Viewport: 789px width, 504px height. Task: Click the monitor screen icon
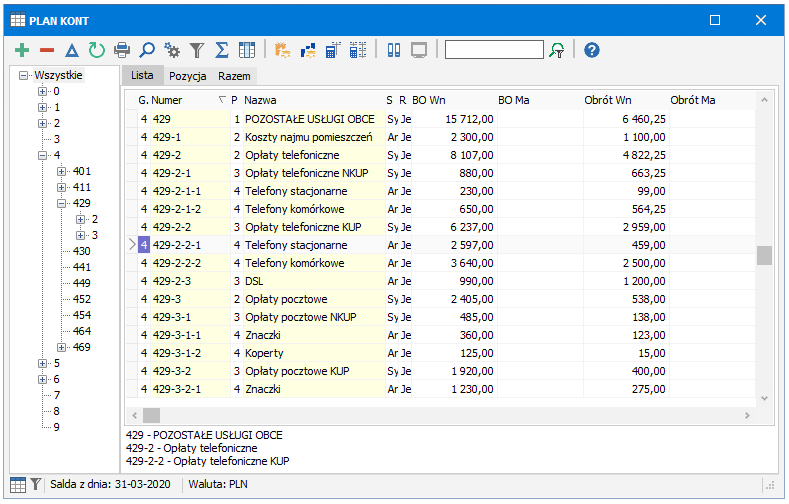tap(419, 50)
